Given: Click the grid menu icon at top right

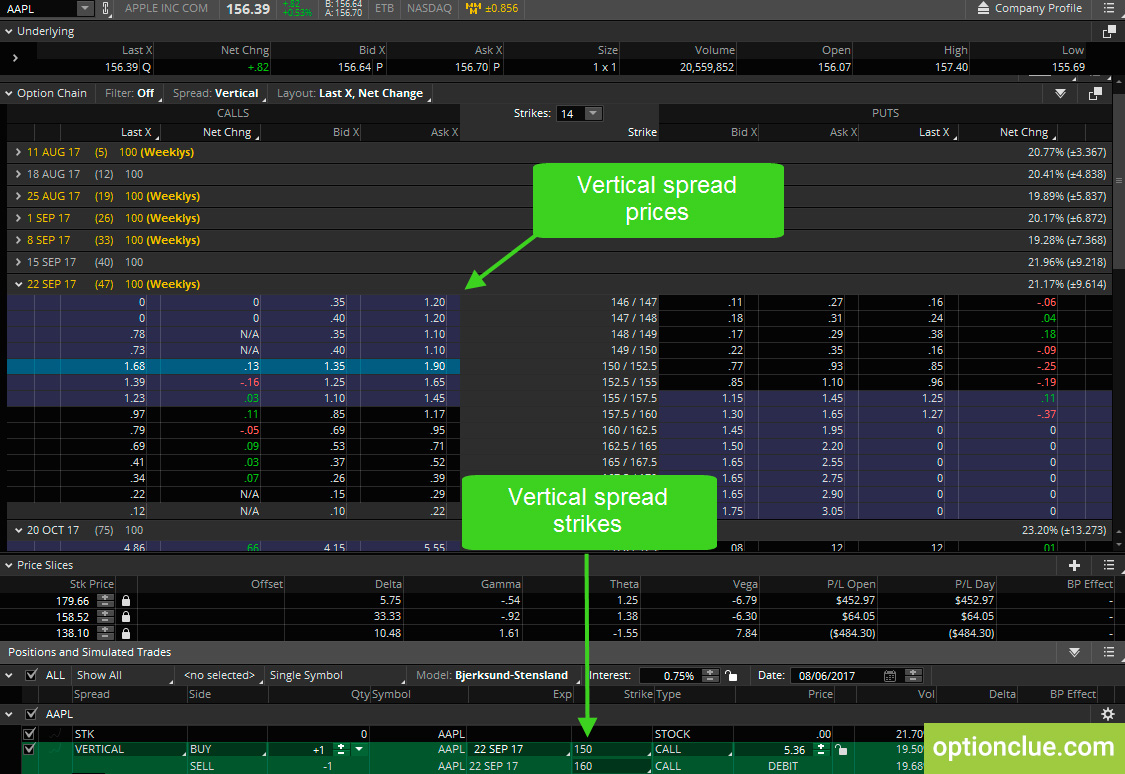Looking at the screenshot, I should click(1109, 9).
